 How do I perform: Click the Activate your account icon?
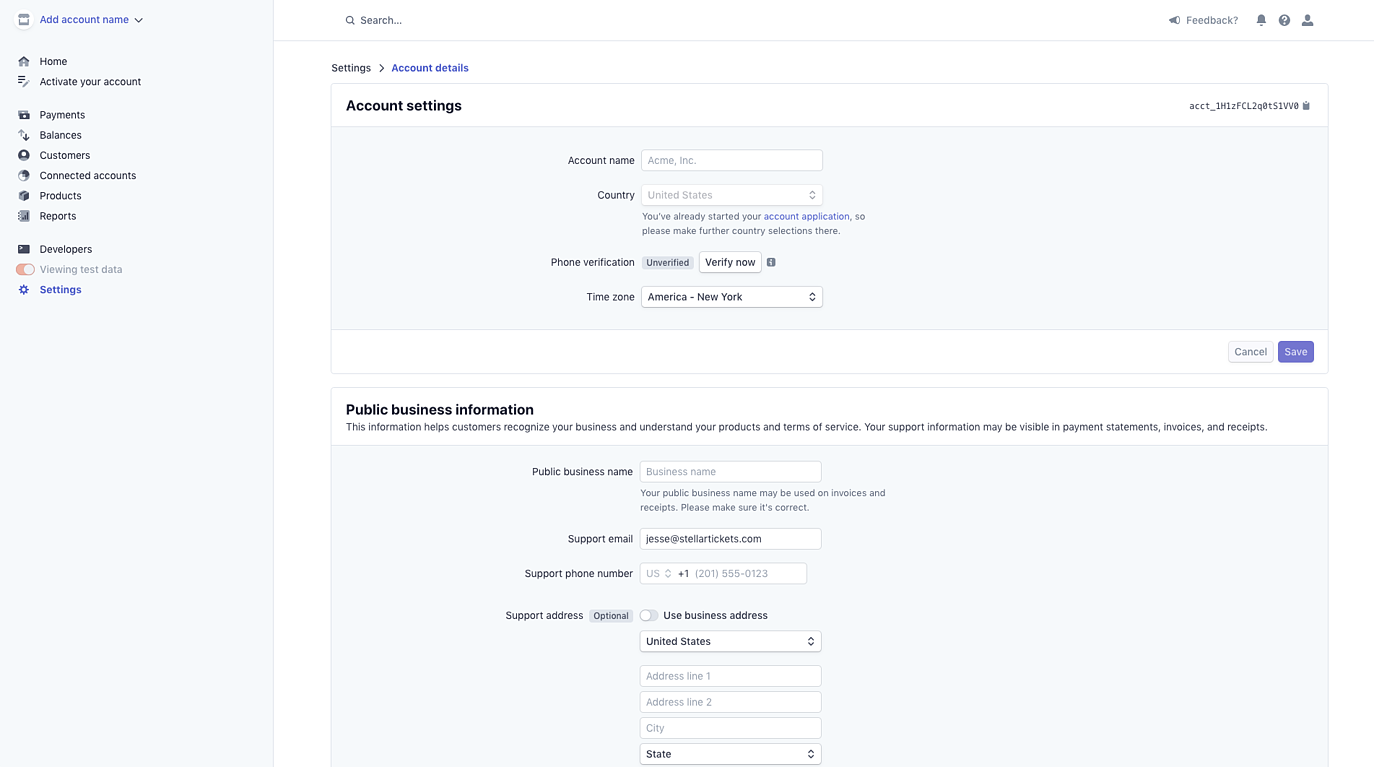[x=24, y=82]
